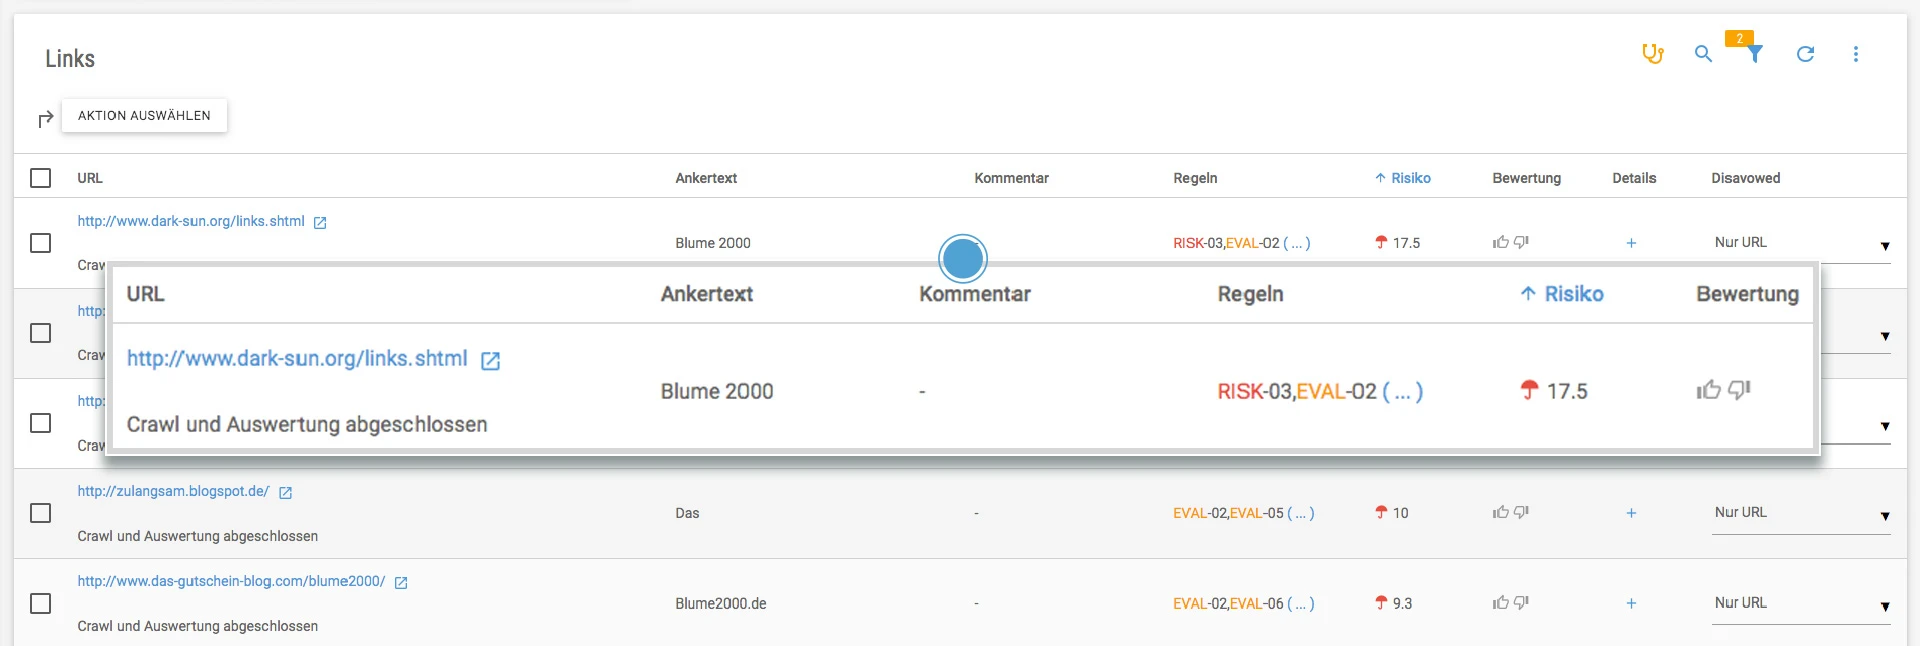The height and width of the screenshot is (646, 1920).
Task: Check the zulangsam.blogspot.de row checkbox
Action: click(41, 513)
